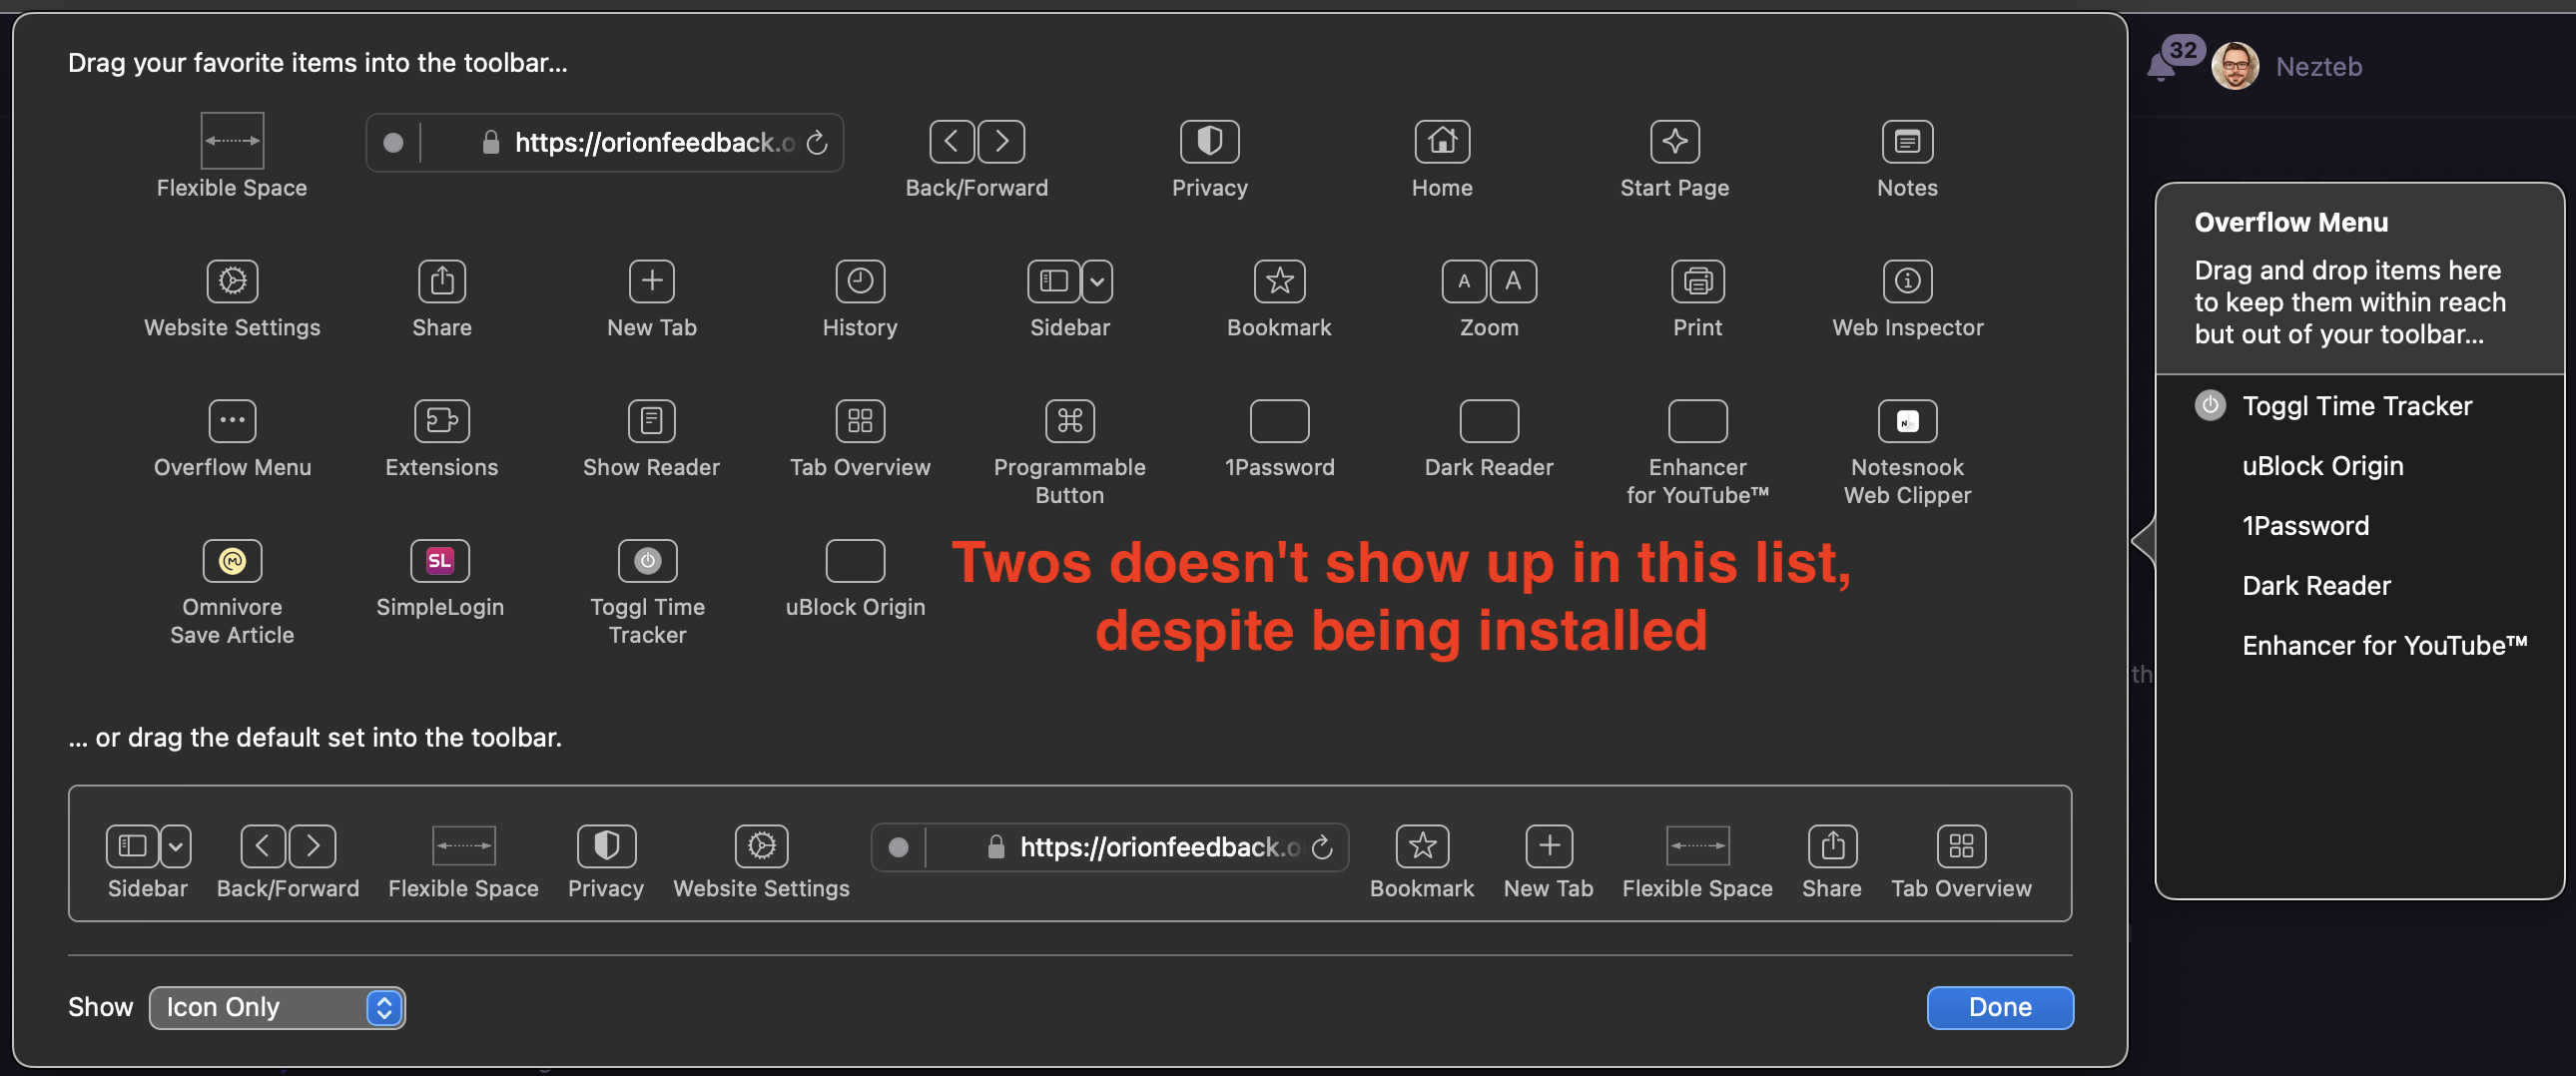Click the History clock icon
2576x1076 pixels.
click(860, 281)
